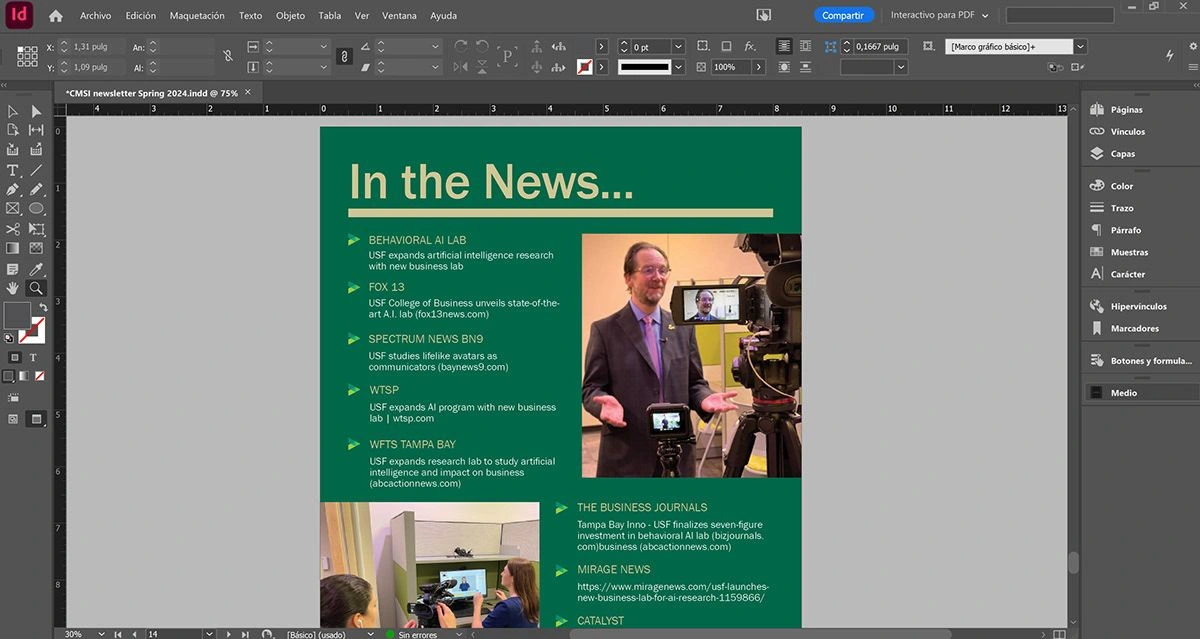The width and height of the screenshot is (1200, 639).
Task: Click the flip horizontal icon
Action: pyautogui.click(x=461, y=67)
